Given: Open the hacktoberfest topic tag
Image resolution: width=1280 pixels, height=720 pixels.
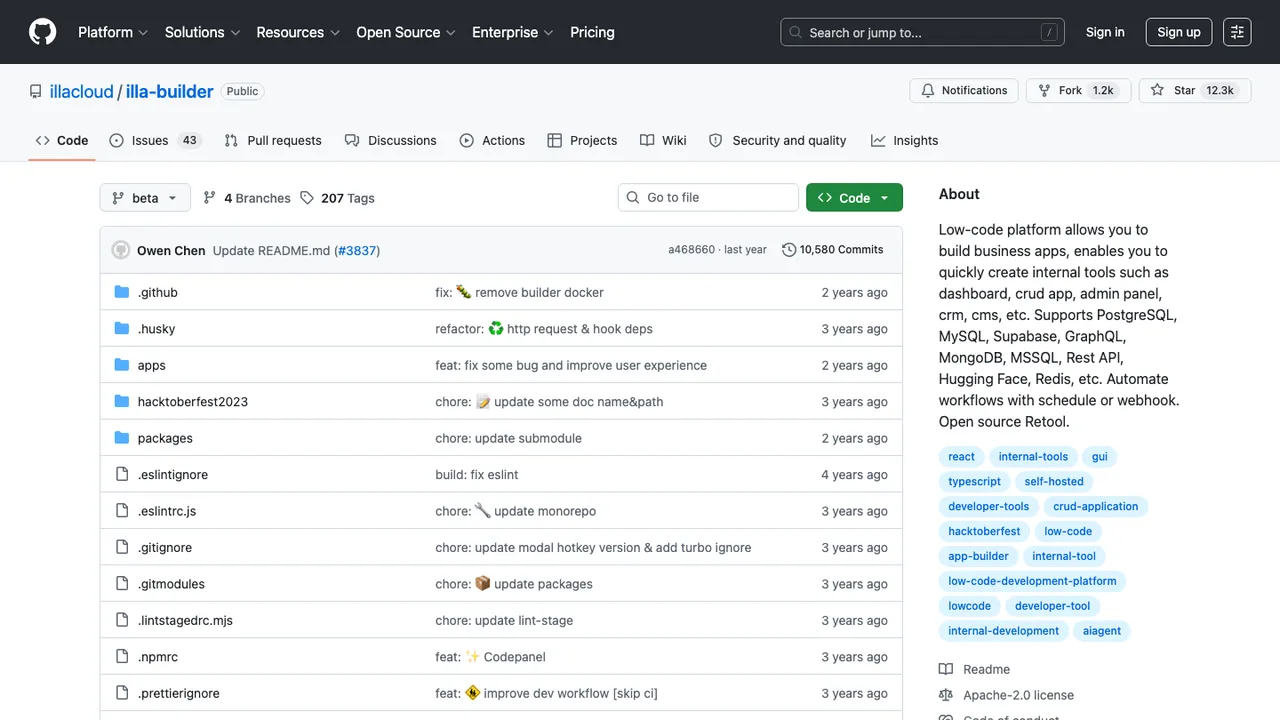Looking at the screenshot, I should point(984,532).
